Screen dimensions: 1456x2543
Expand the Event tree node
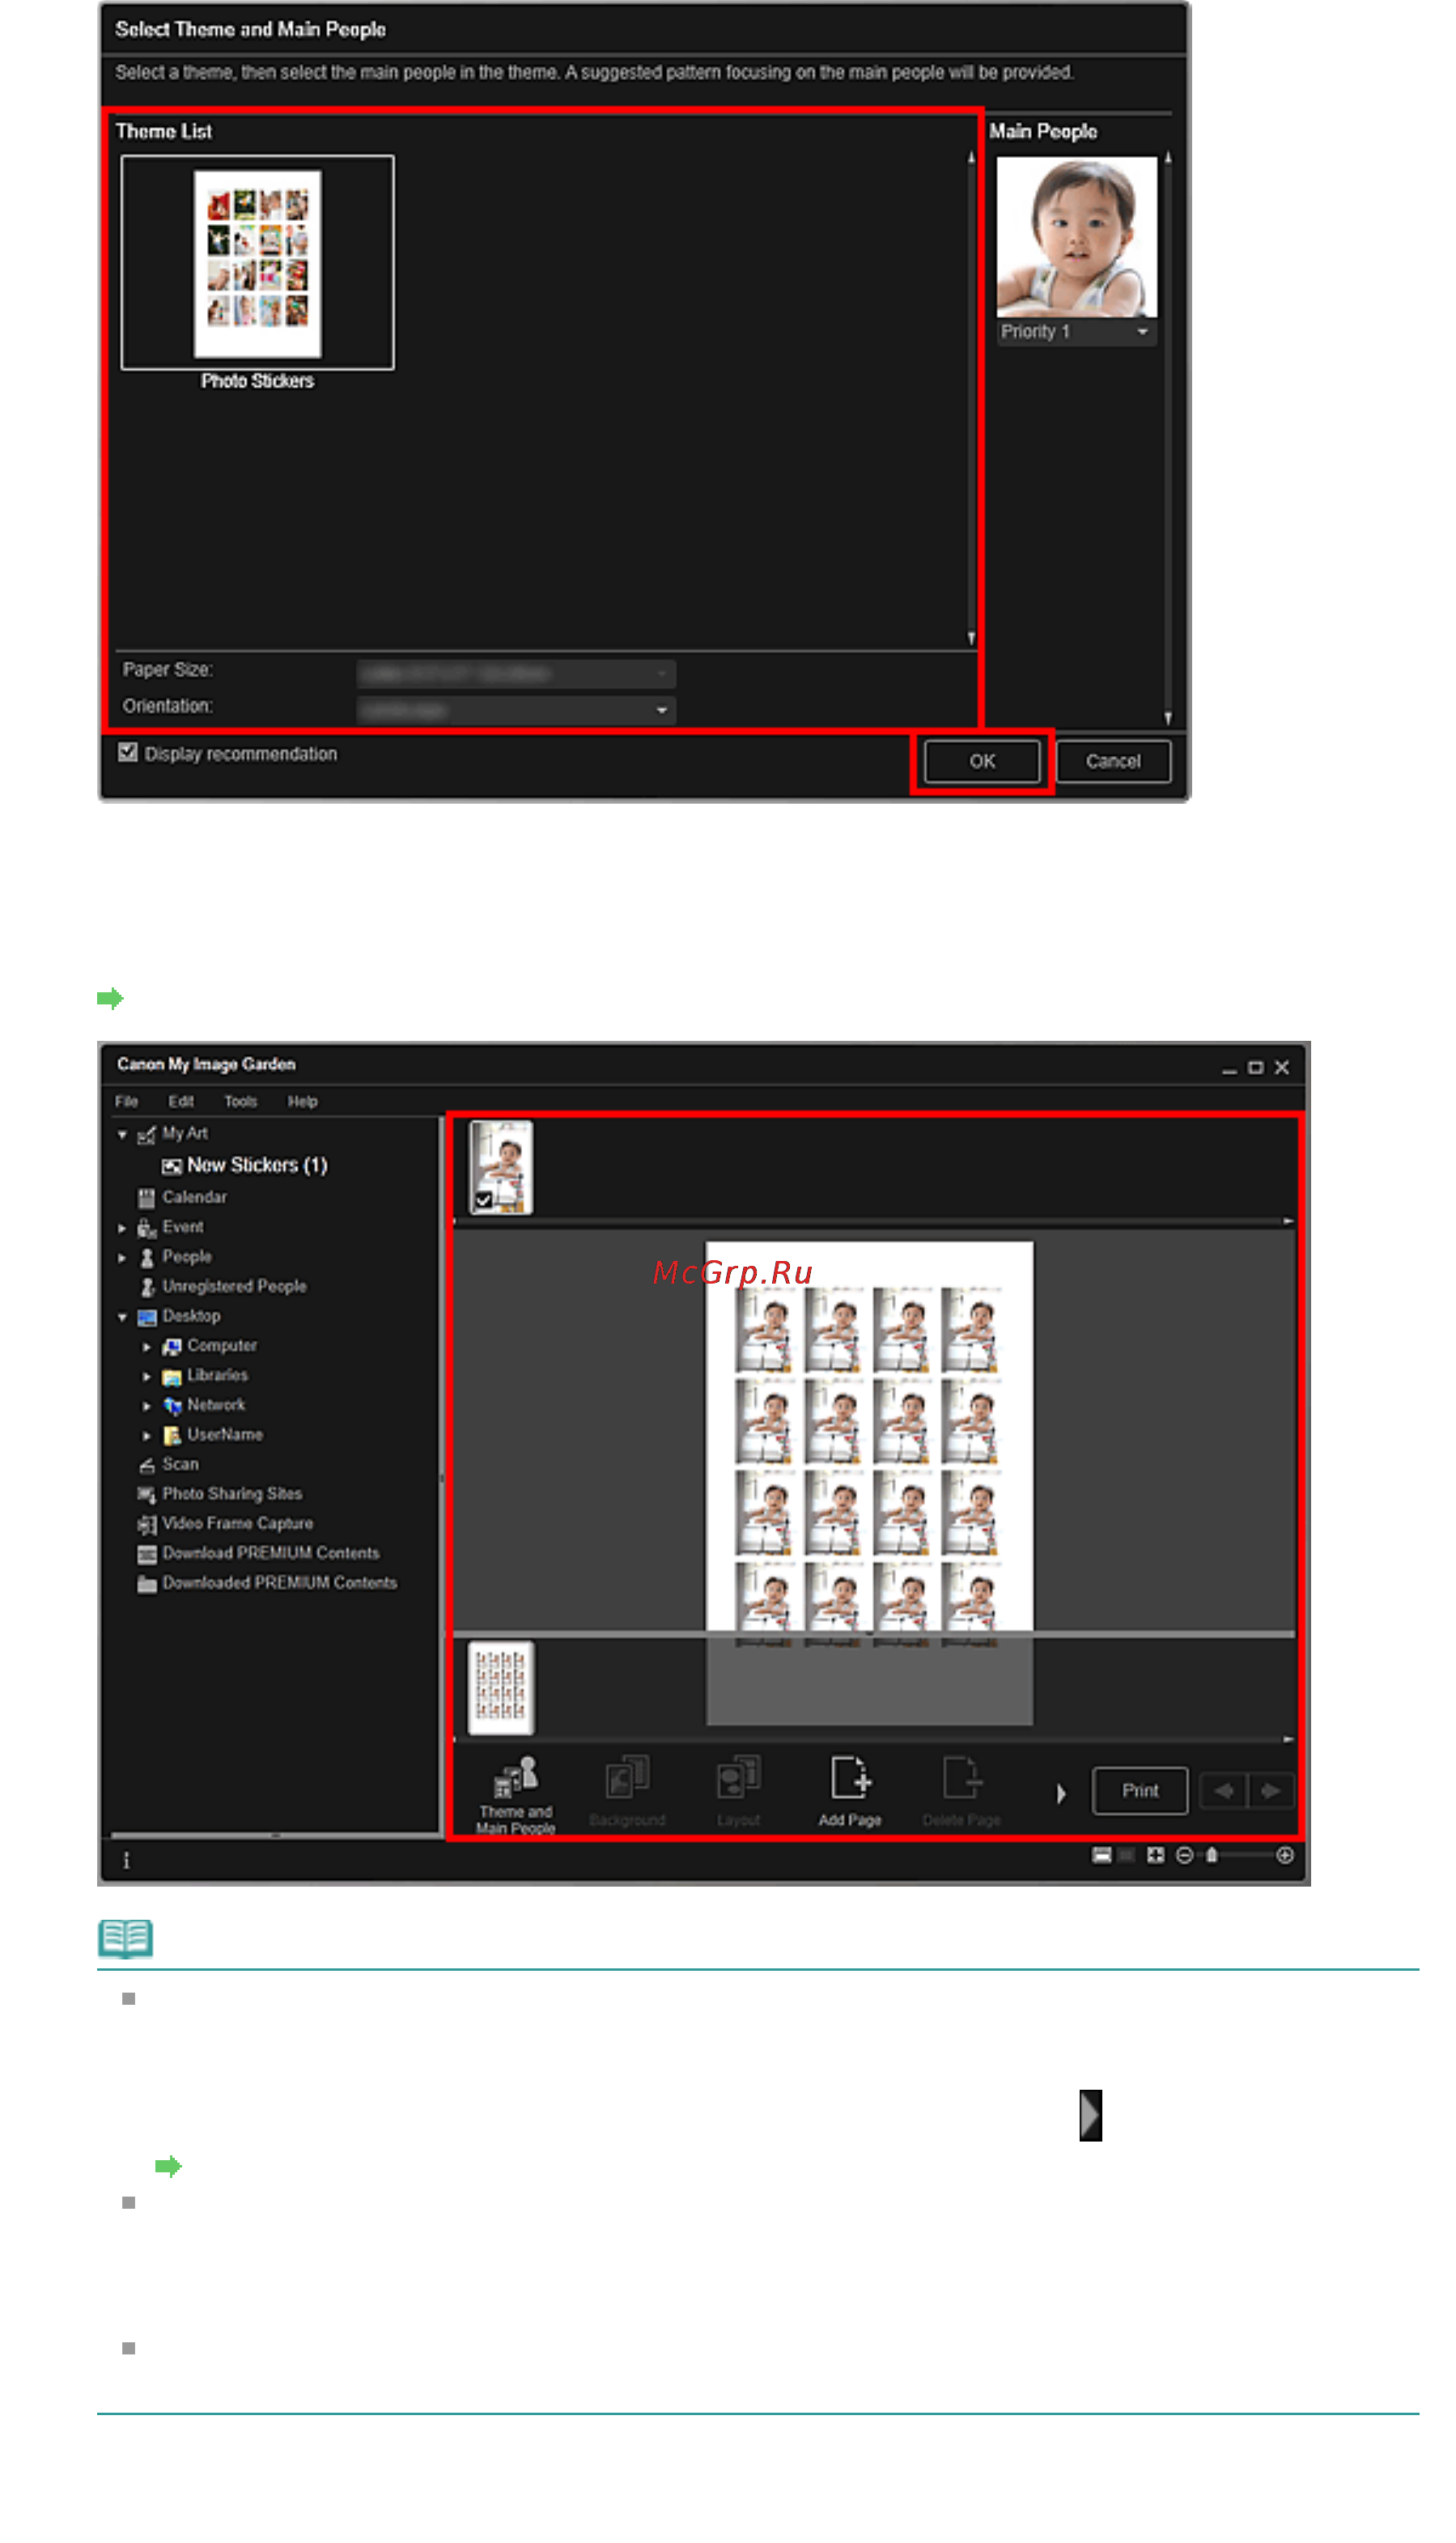click(123, 1229)
